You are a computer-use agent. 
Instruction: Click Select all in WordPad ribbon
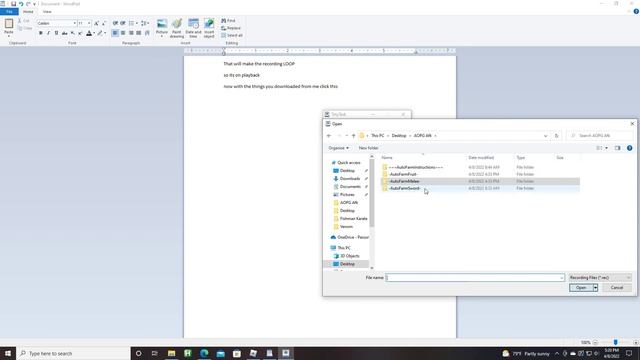tap(232, 35)
